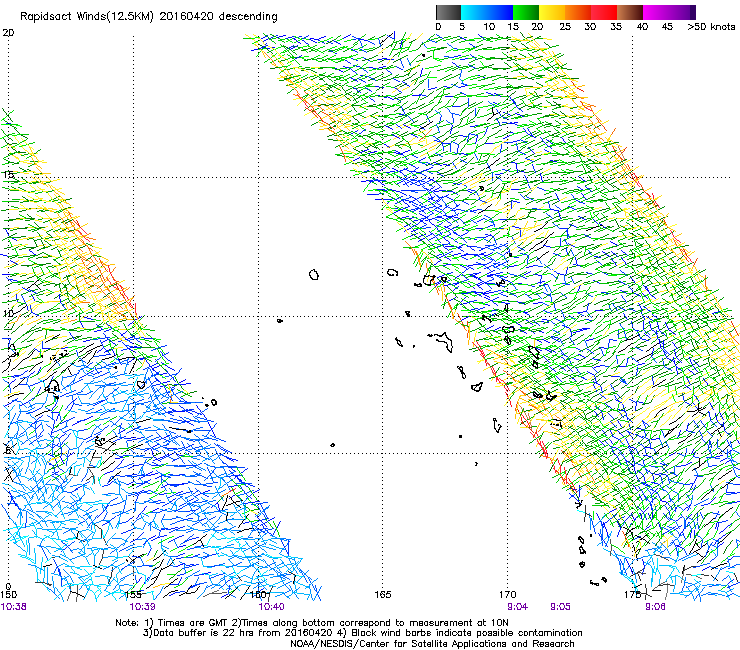The image size is (740, 650).
Task: Click the latitude axis label '15' at left edge
Action: [x=8, y=174]
